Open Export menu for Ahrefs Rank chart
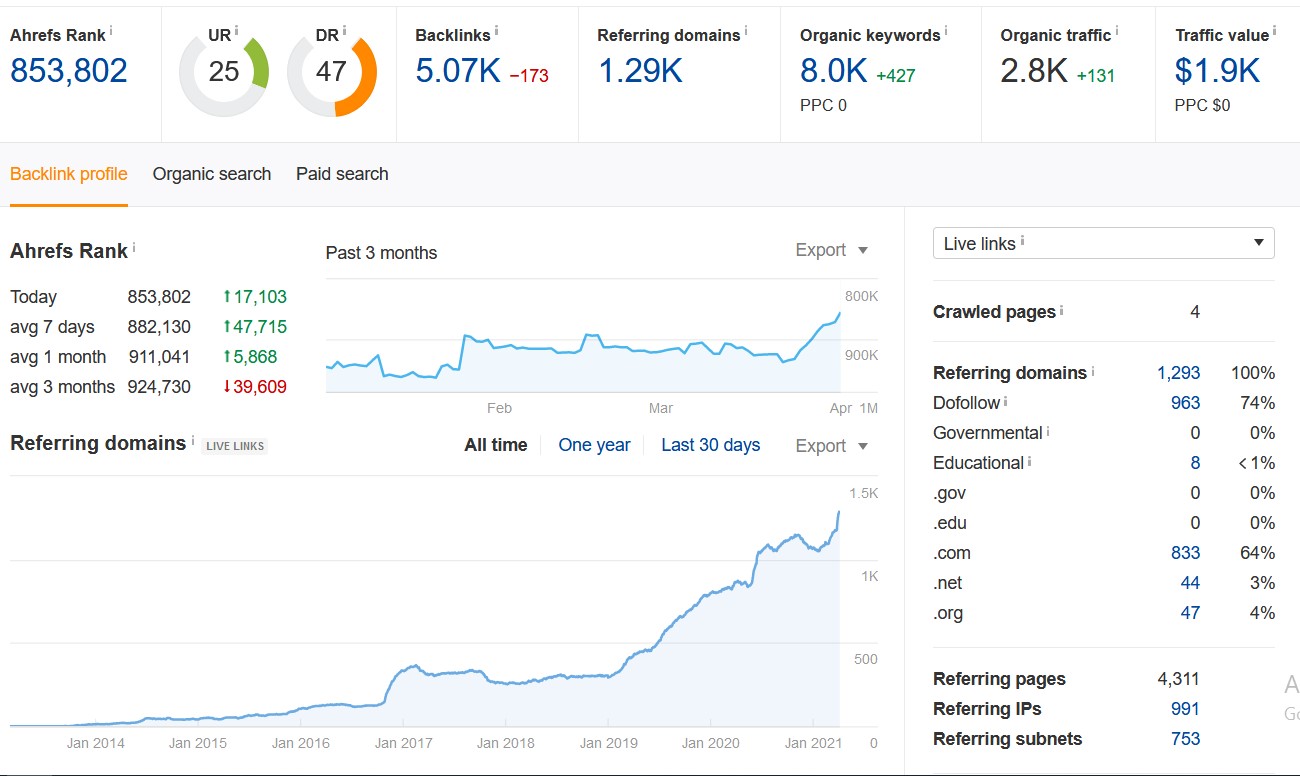 click(832, 250)
